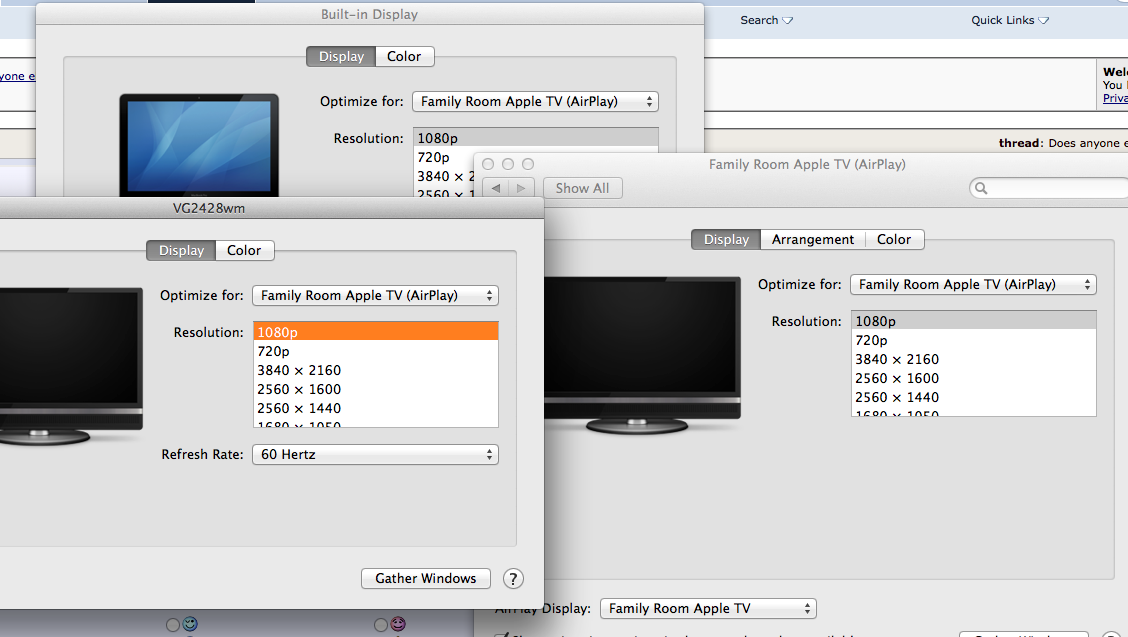The height and width of the screenshot is (637, 1128).
Task: Open Optimize for dropdown in Family Room Apple TV window
Action: coord(973,284)
